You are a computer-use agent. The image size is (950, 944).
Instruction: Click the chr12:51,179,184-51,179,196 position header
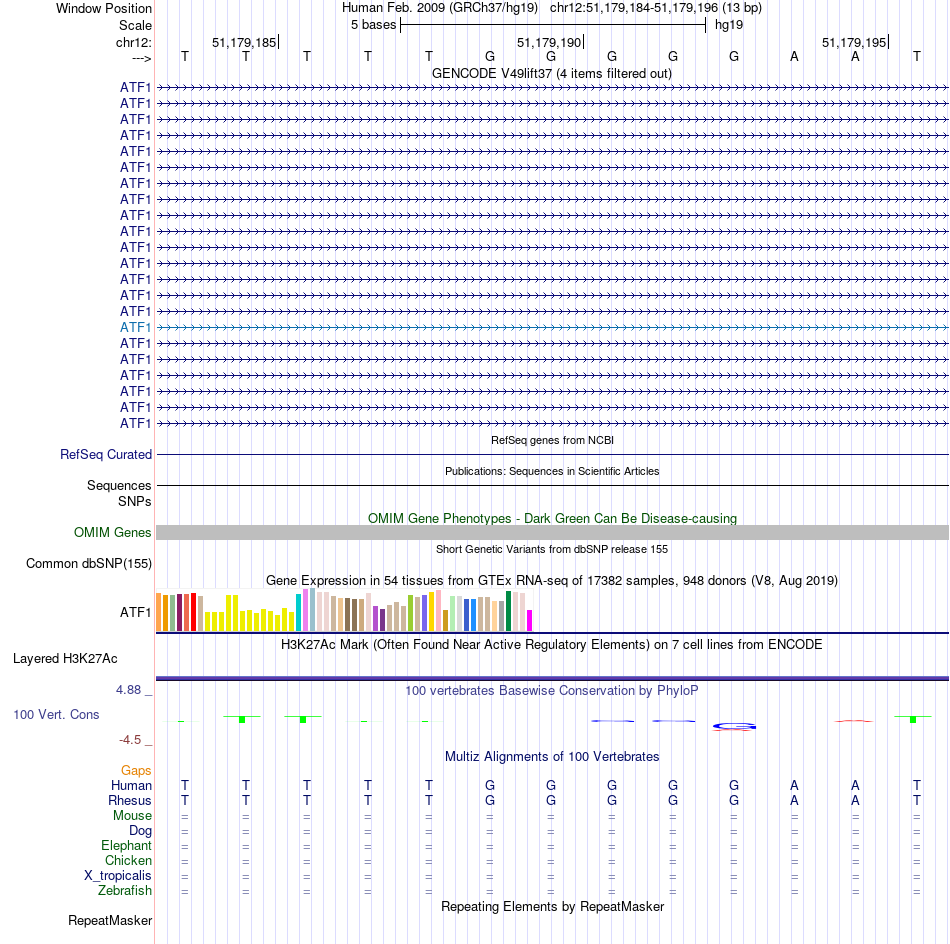point(656,8)
